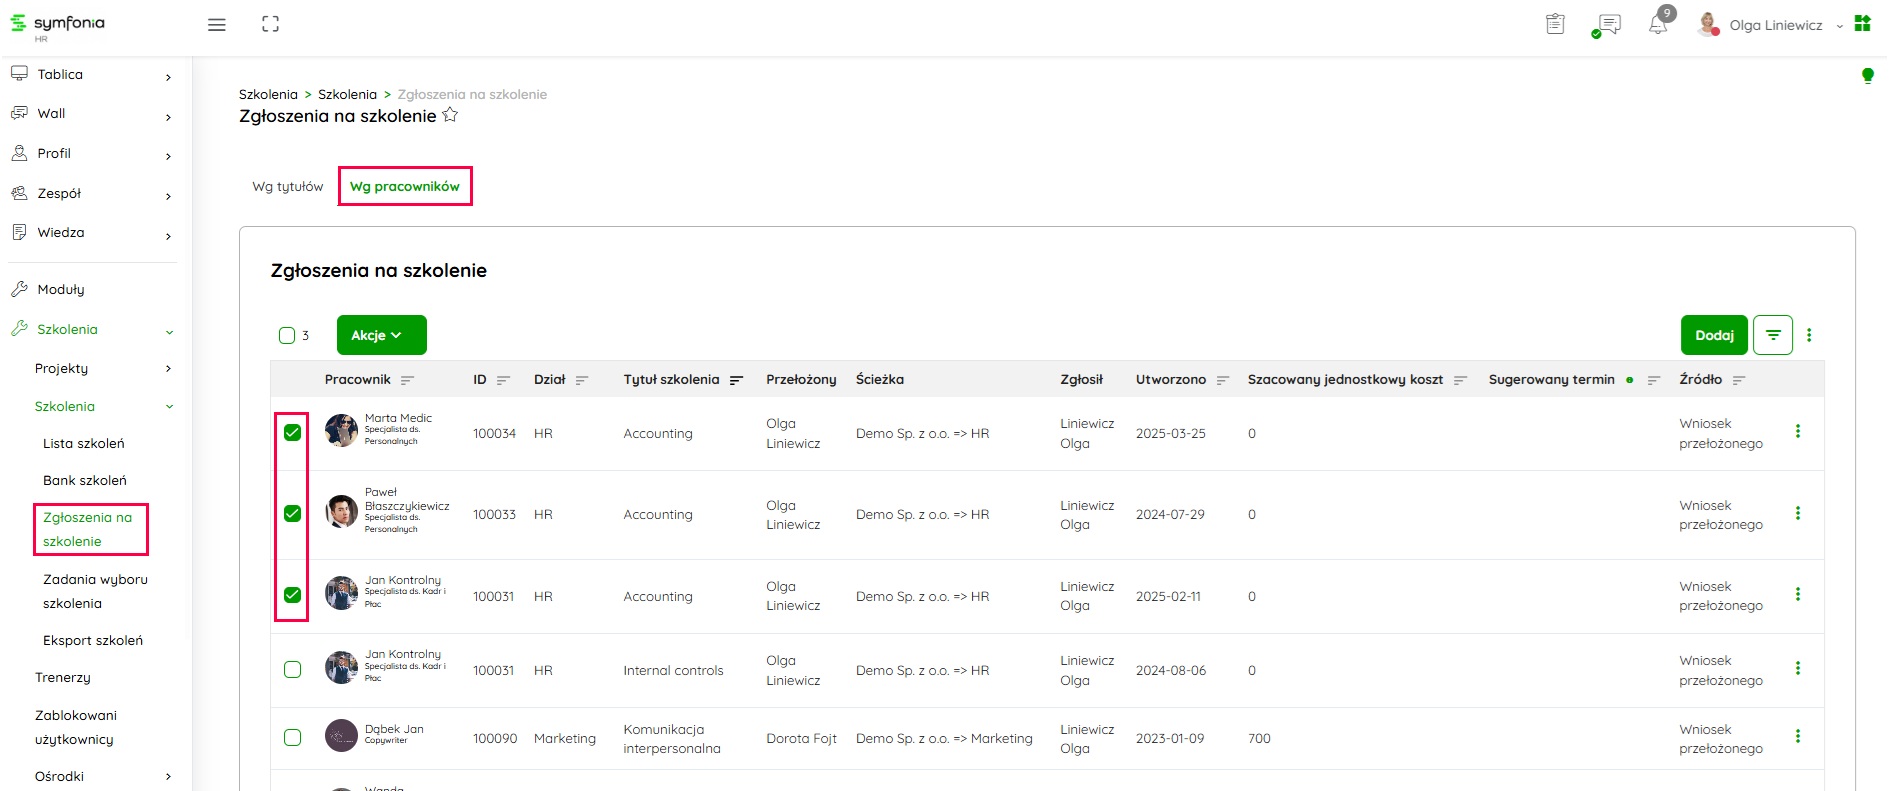Open the notifications bell icon
1890x791 pixels.
point(1658,25)
